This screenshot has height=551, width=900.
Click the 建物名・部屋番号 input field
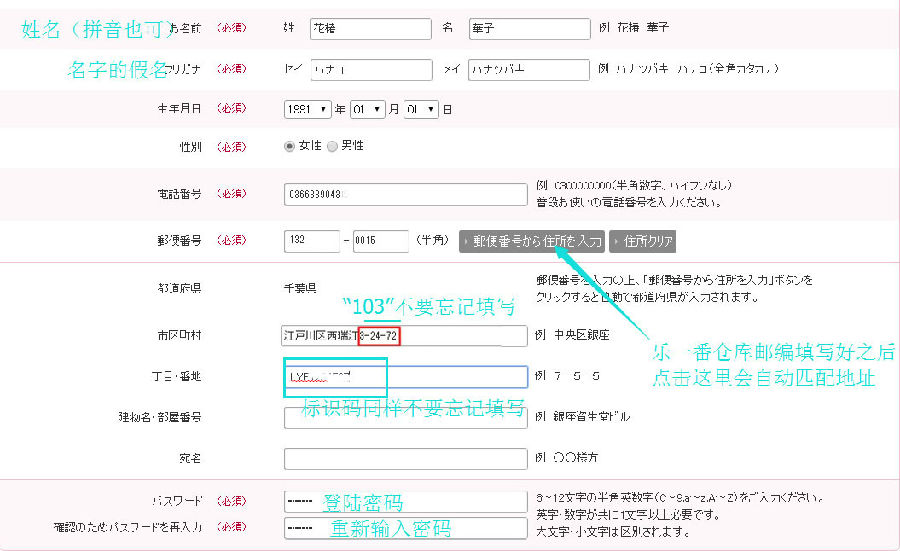405,416
